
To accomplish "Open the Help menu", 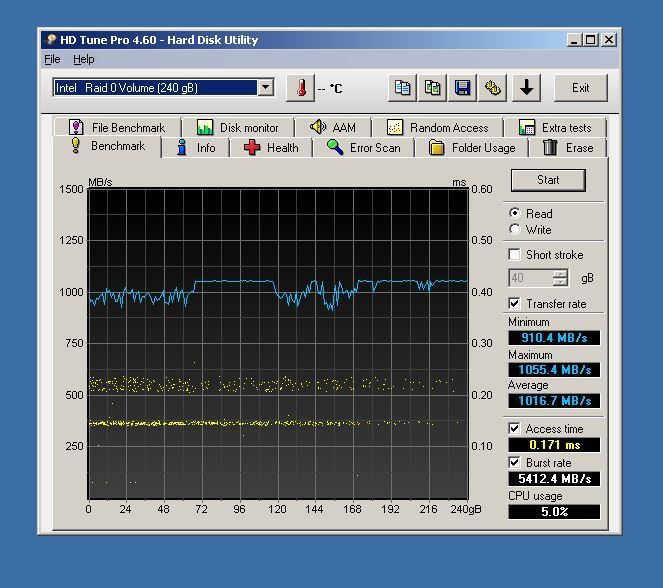I will click(x=84, y=59).
